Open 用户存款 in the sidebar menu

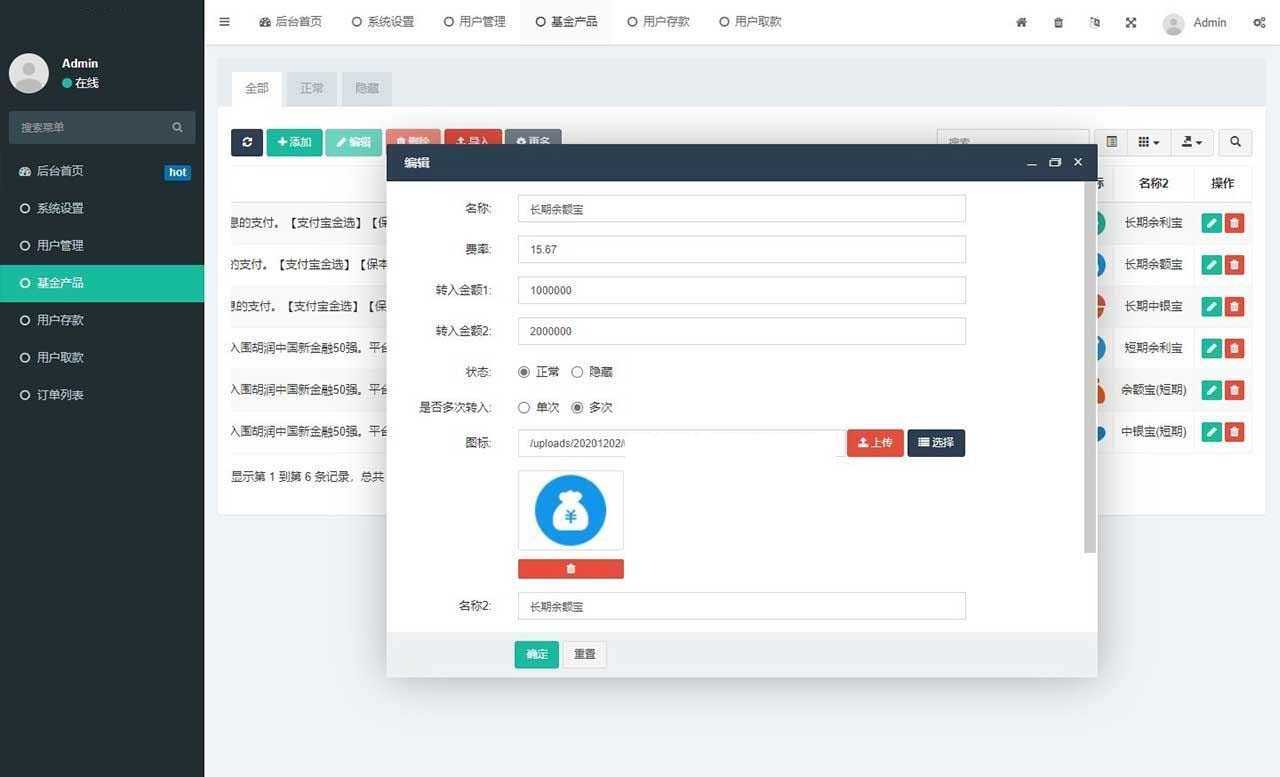[x=60, y=320]
